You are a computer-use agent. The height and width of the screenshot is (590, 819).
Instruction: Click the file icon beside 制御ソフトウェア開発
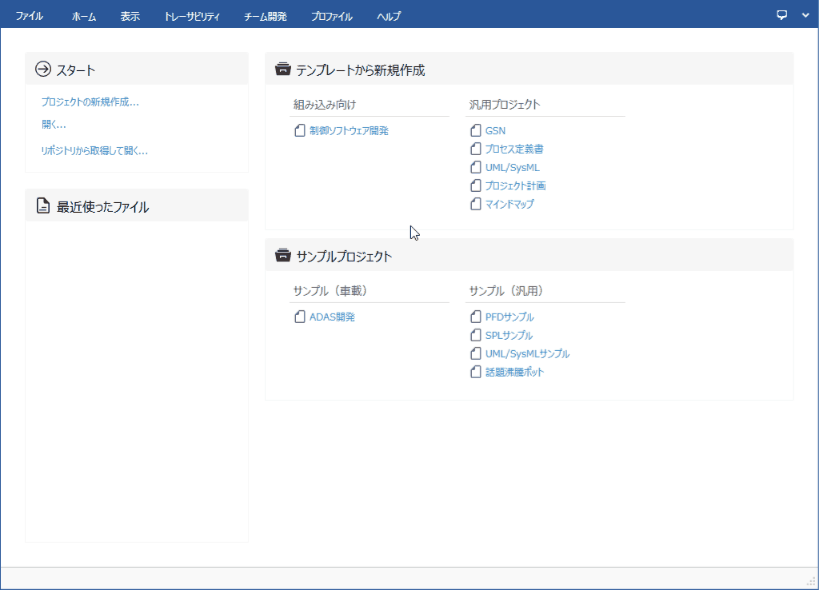pyautogui.click(x=299, y=130)
